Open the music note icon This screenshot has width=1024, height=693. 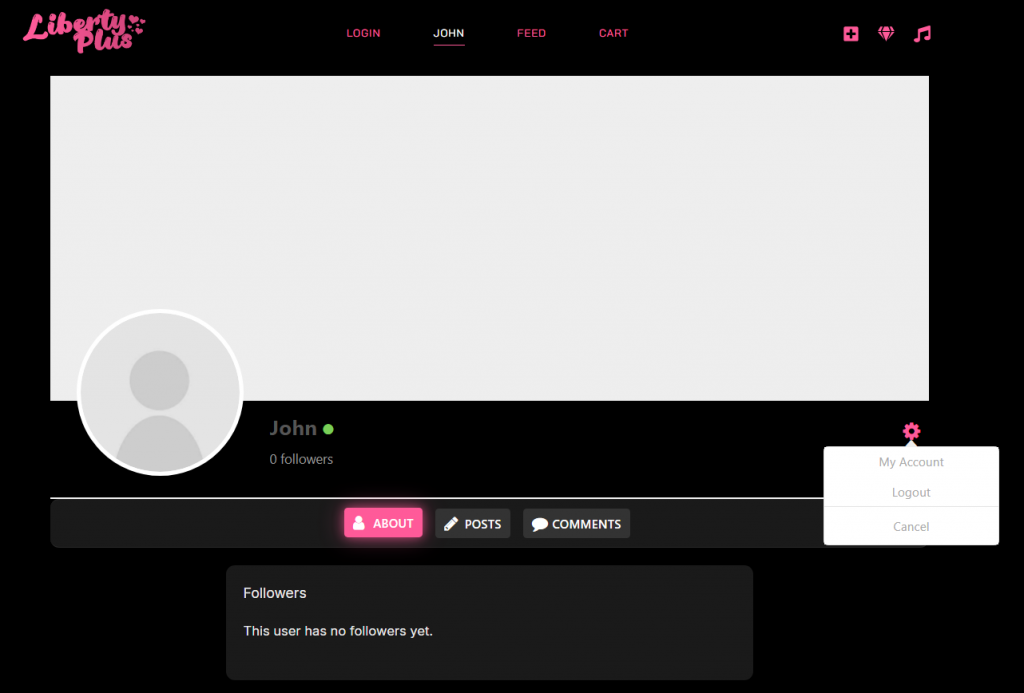(922, 33)
